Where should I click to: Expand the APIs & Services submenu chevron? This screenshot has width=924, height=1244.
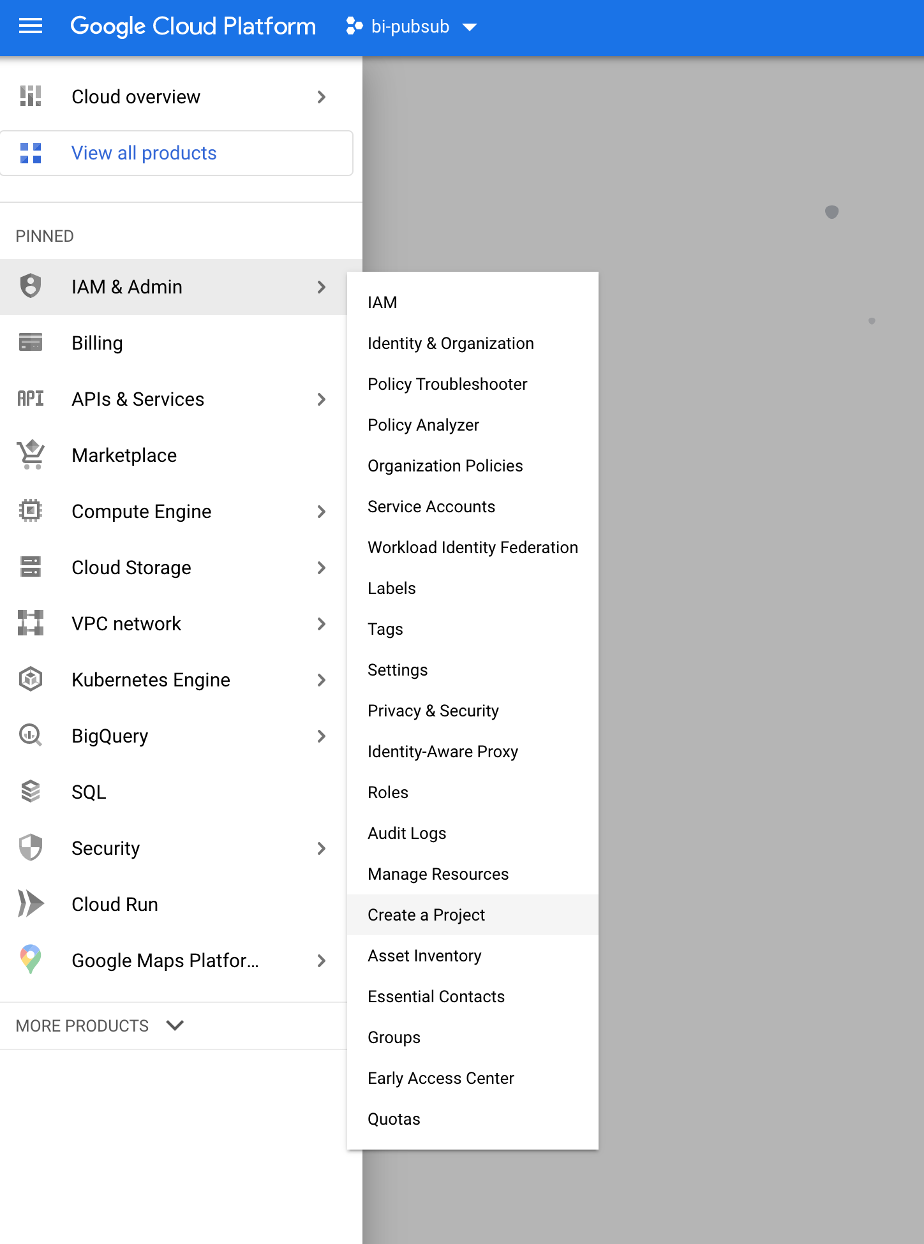321,399
